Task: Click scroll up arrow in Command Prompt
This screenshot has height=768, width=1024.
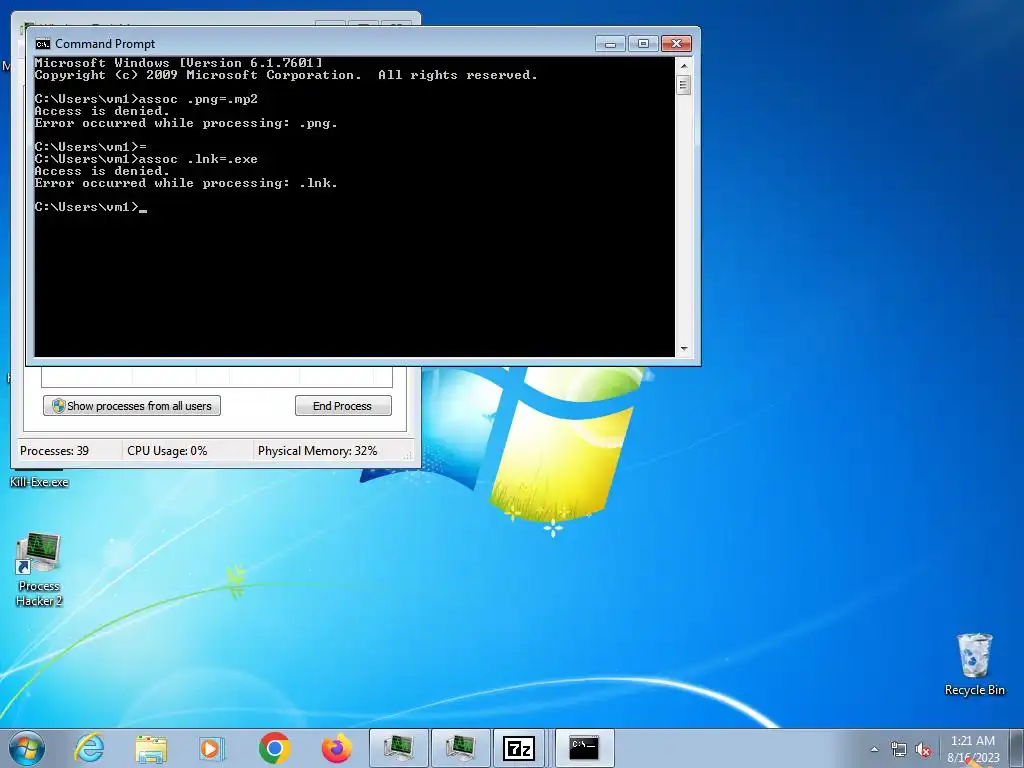Action: [x=684, y=66]
